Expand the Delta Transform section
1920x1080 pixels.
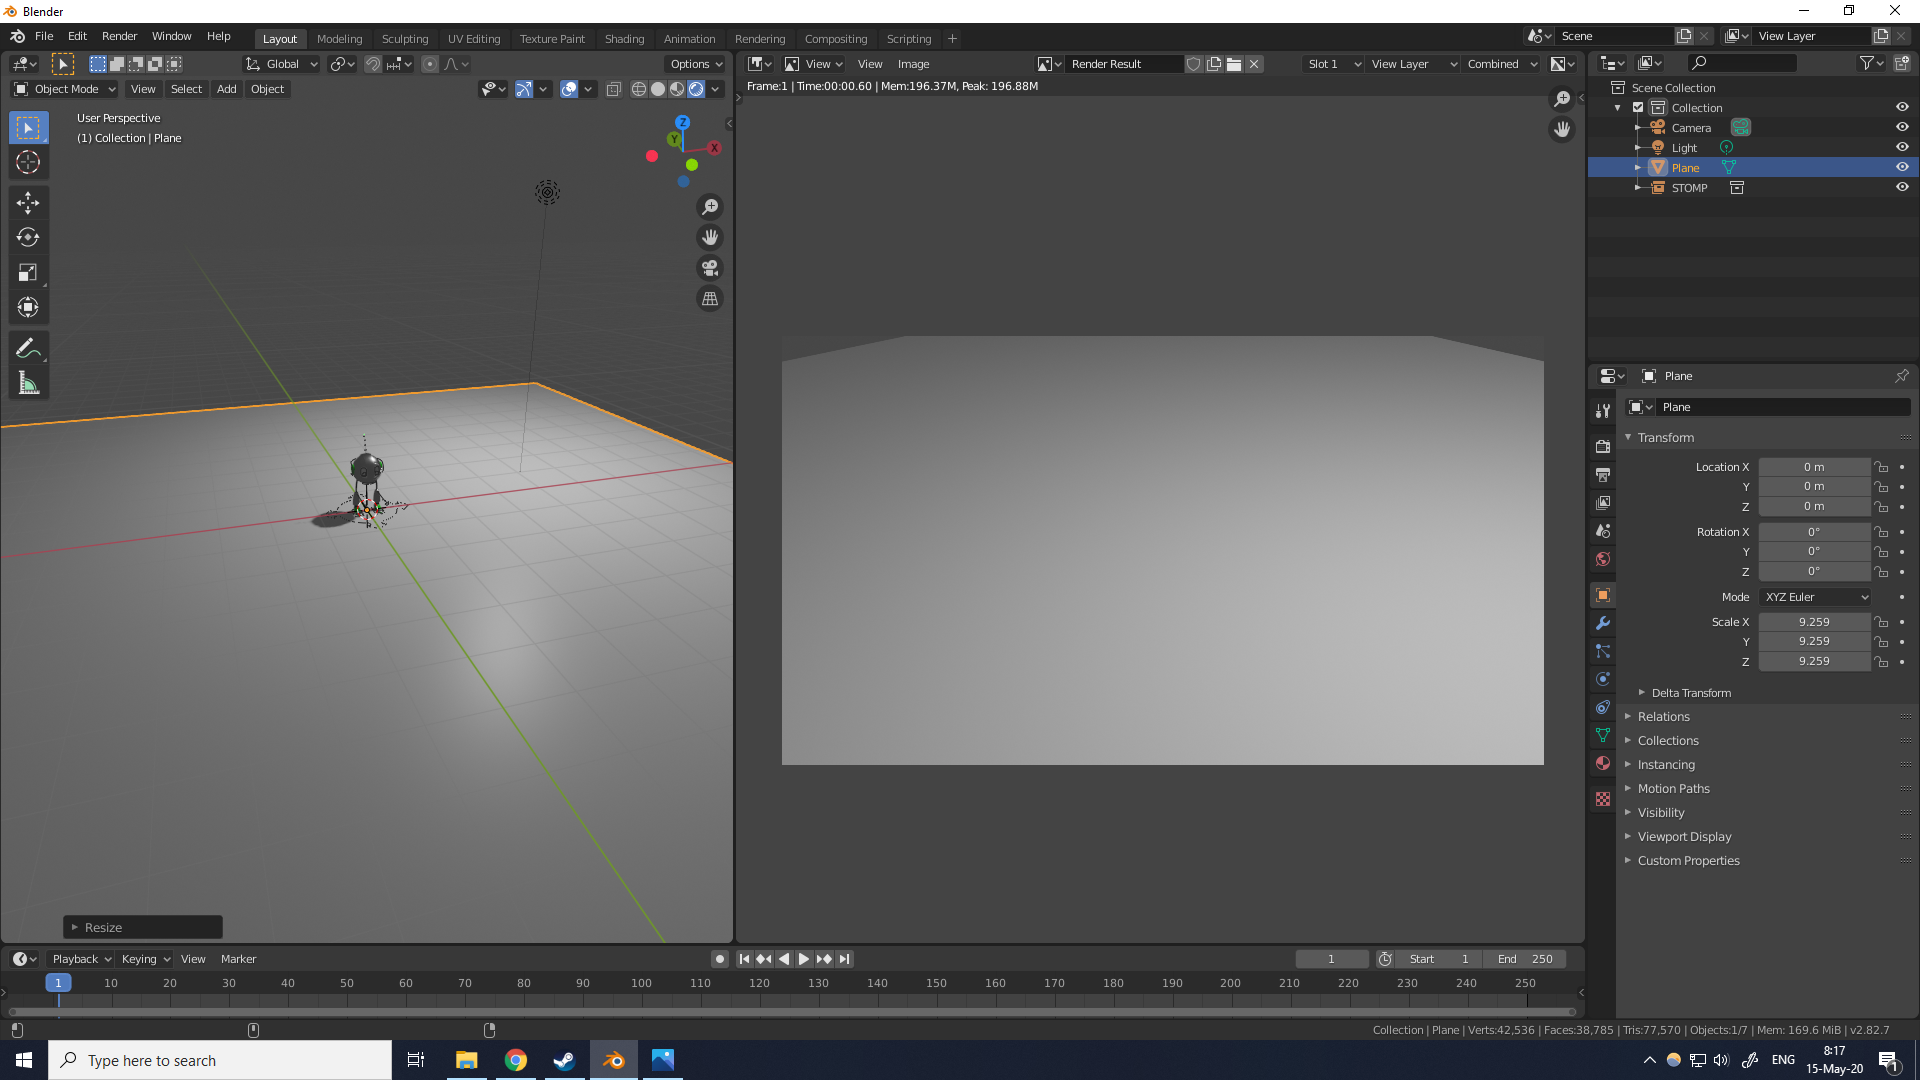[x=1690, y=693]
